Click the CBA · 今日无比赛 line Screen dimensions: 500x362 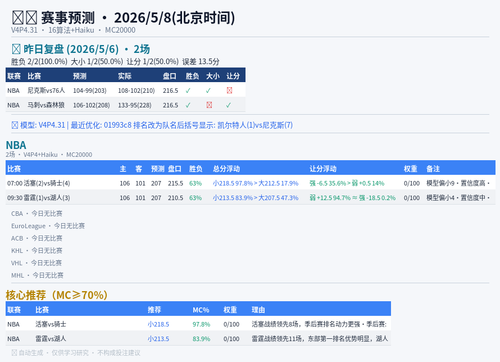point(37,214)
